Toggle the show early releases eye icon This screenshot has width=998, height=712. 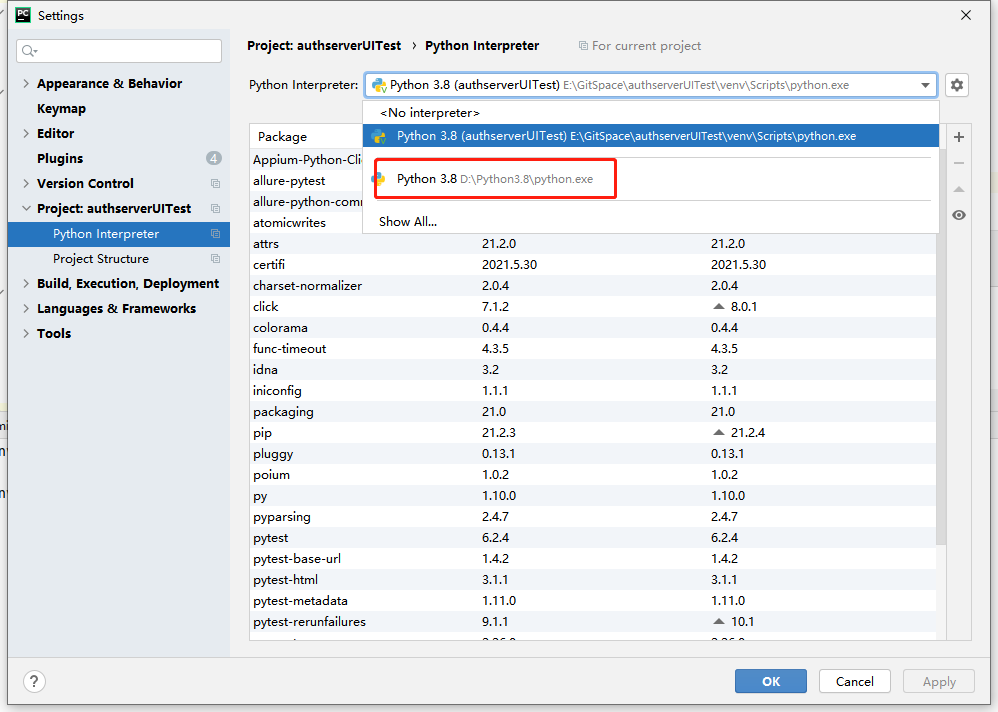tap(959, 215)
